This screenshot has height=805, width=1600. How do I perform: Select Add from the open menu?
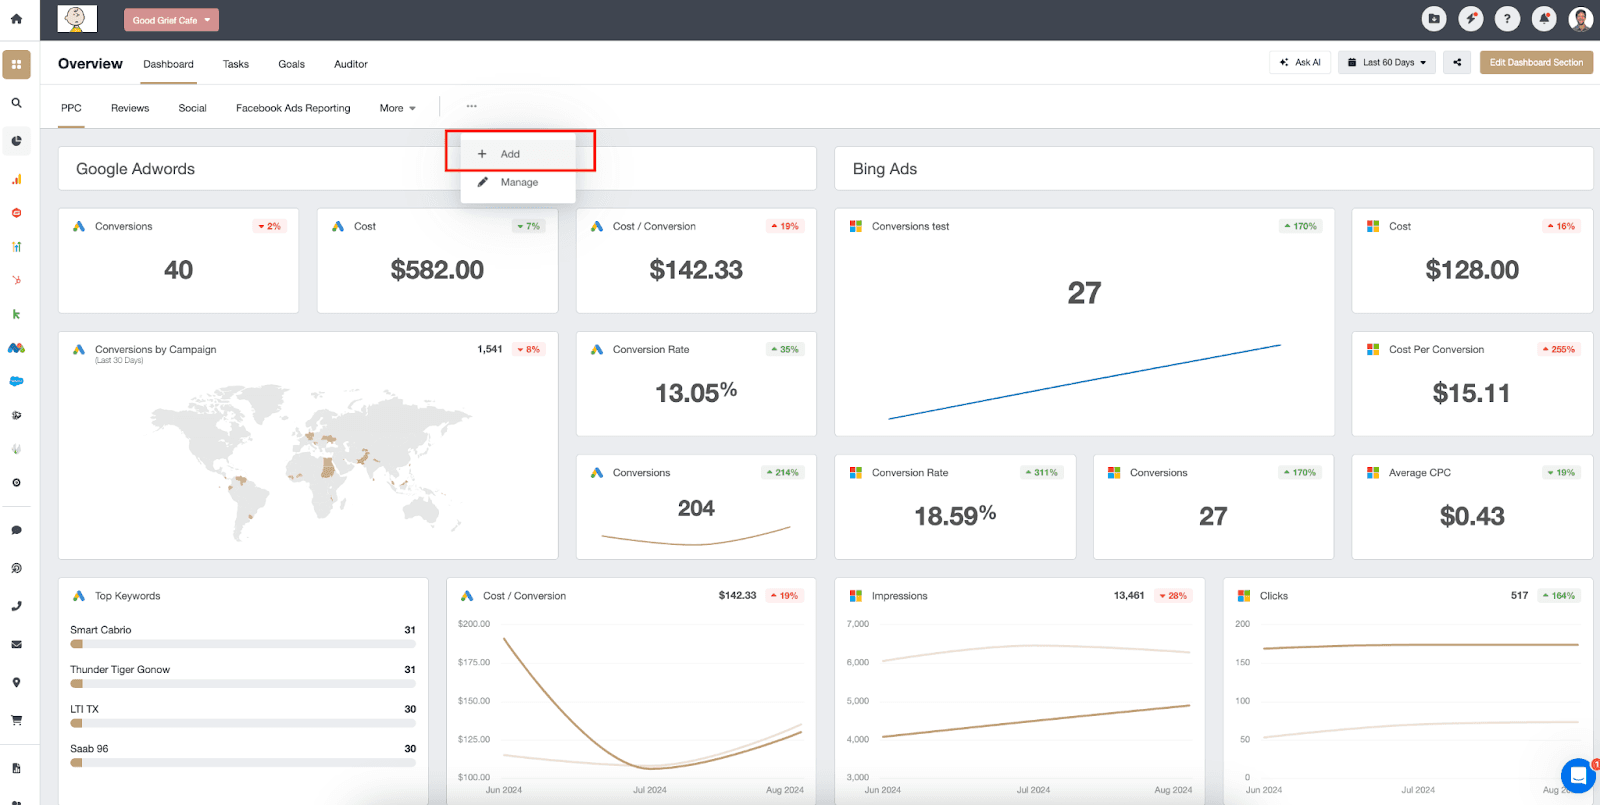tap(510, 154)
